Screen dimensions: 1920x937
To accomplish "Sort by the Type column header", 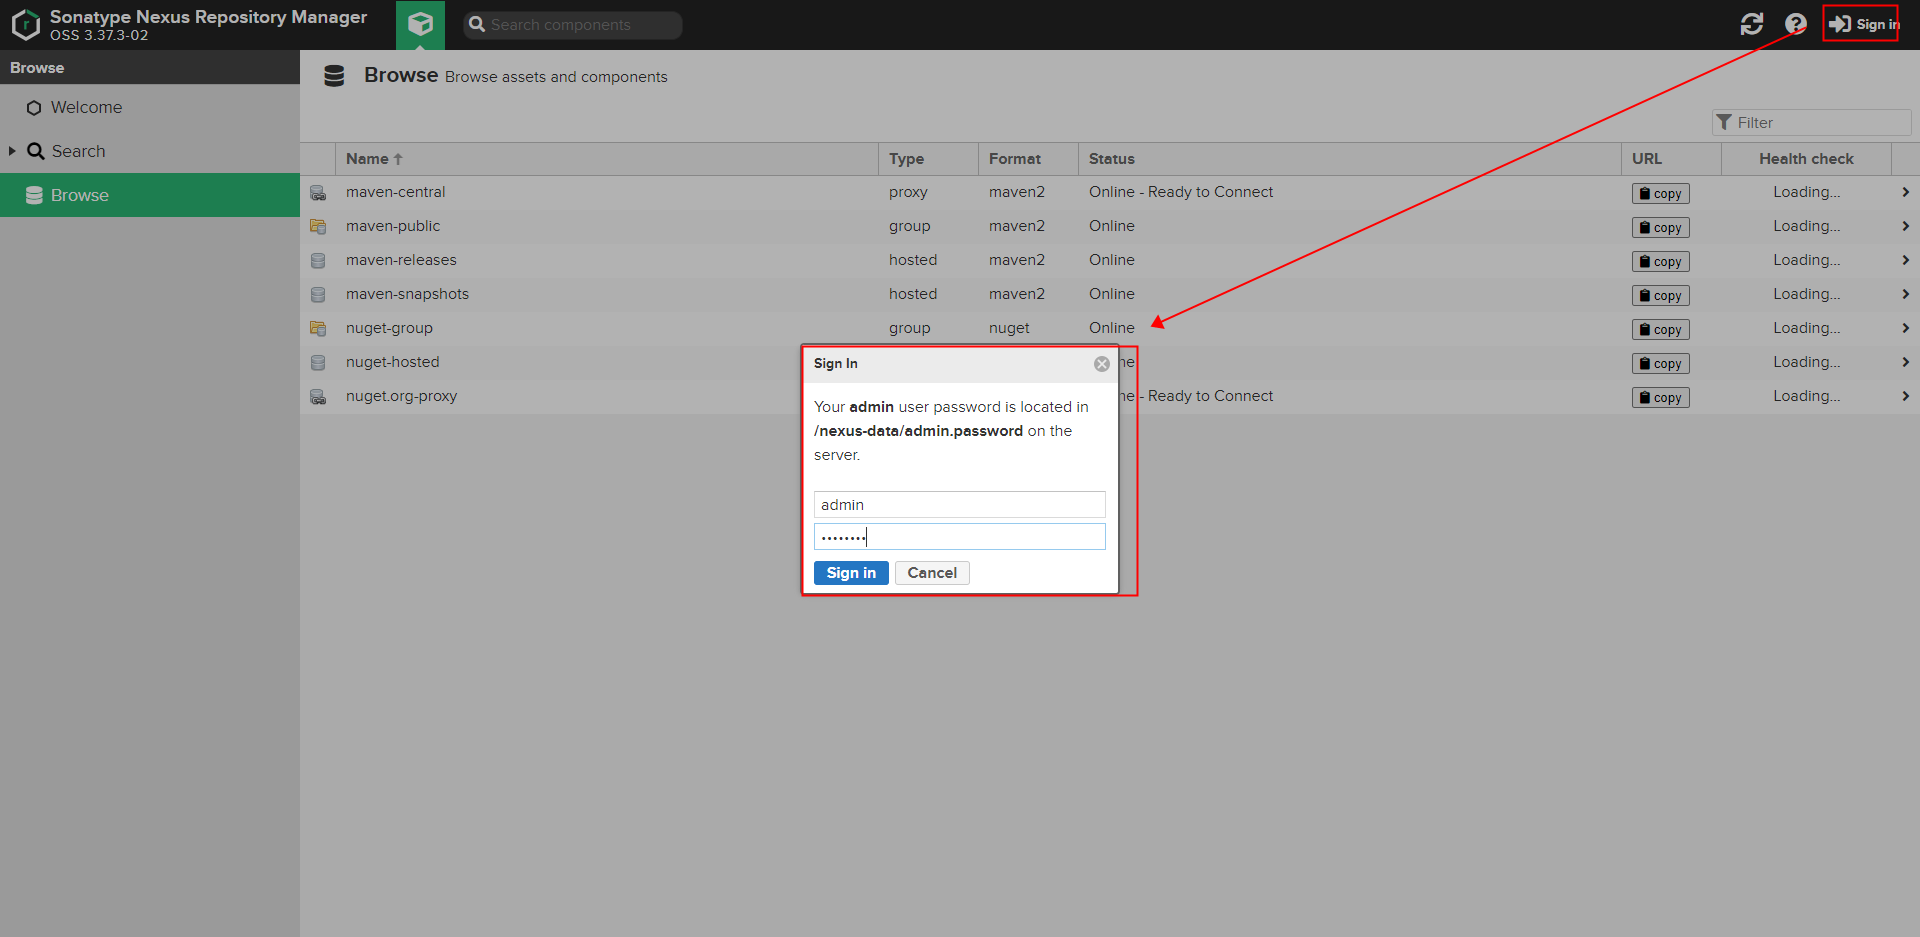I will [x=928, y=159].
